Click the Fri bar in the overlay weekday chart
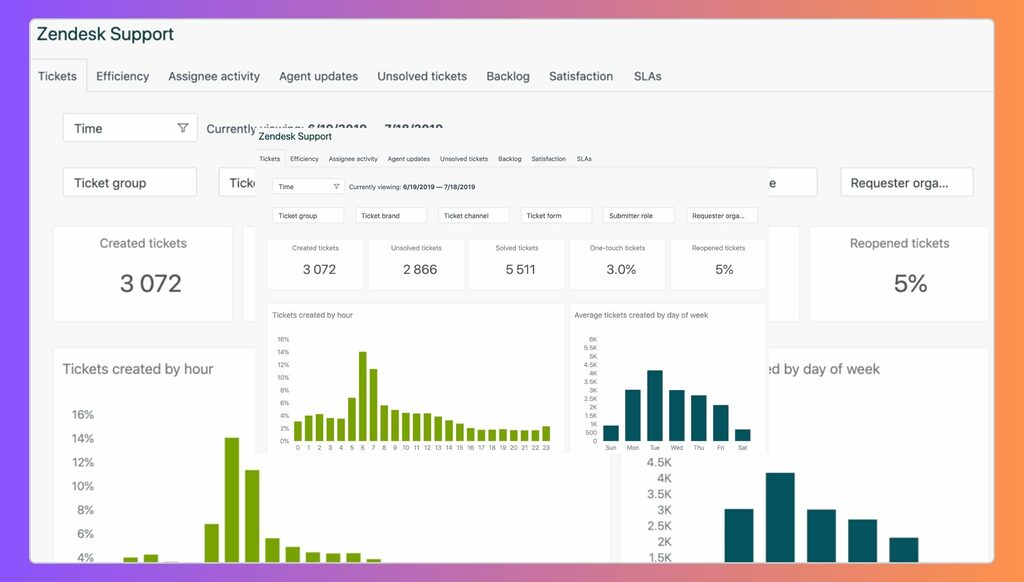 point(721,423)
